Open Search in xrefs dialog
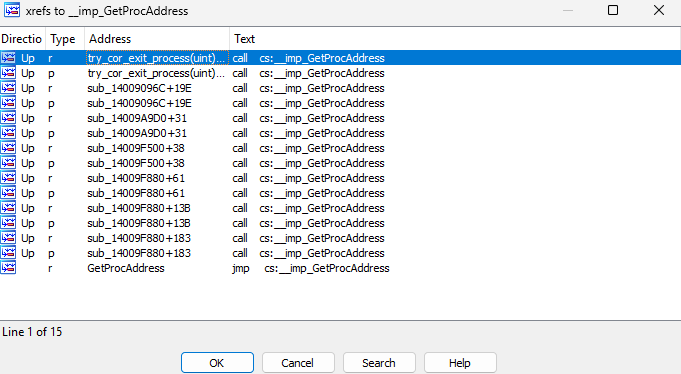681x374 pixels. pyautogui.click(x=379, y=363)
